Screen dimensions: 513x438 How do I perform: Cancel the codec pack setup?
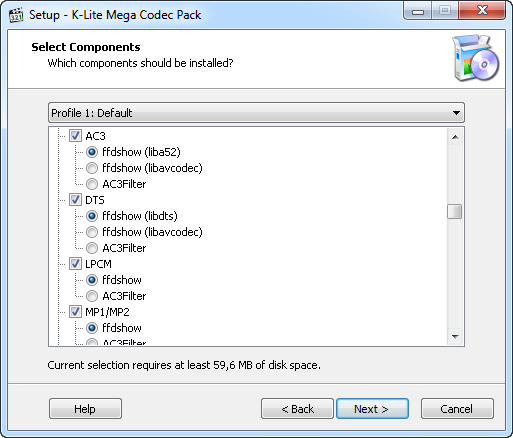pos(457,408)
